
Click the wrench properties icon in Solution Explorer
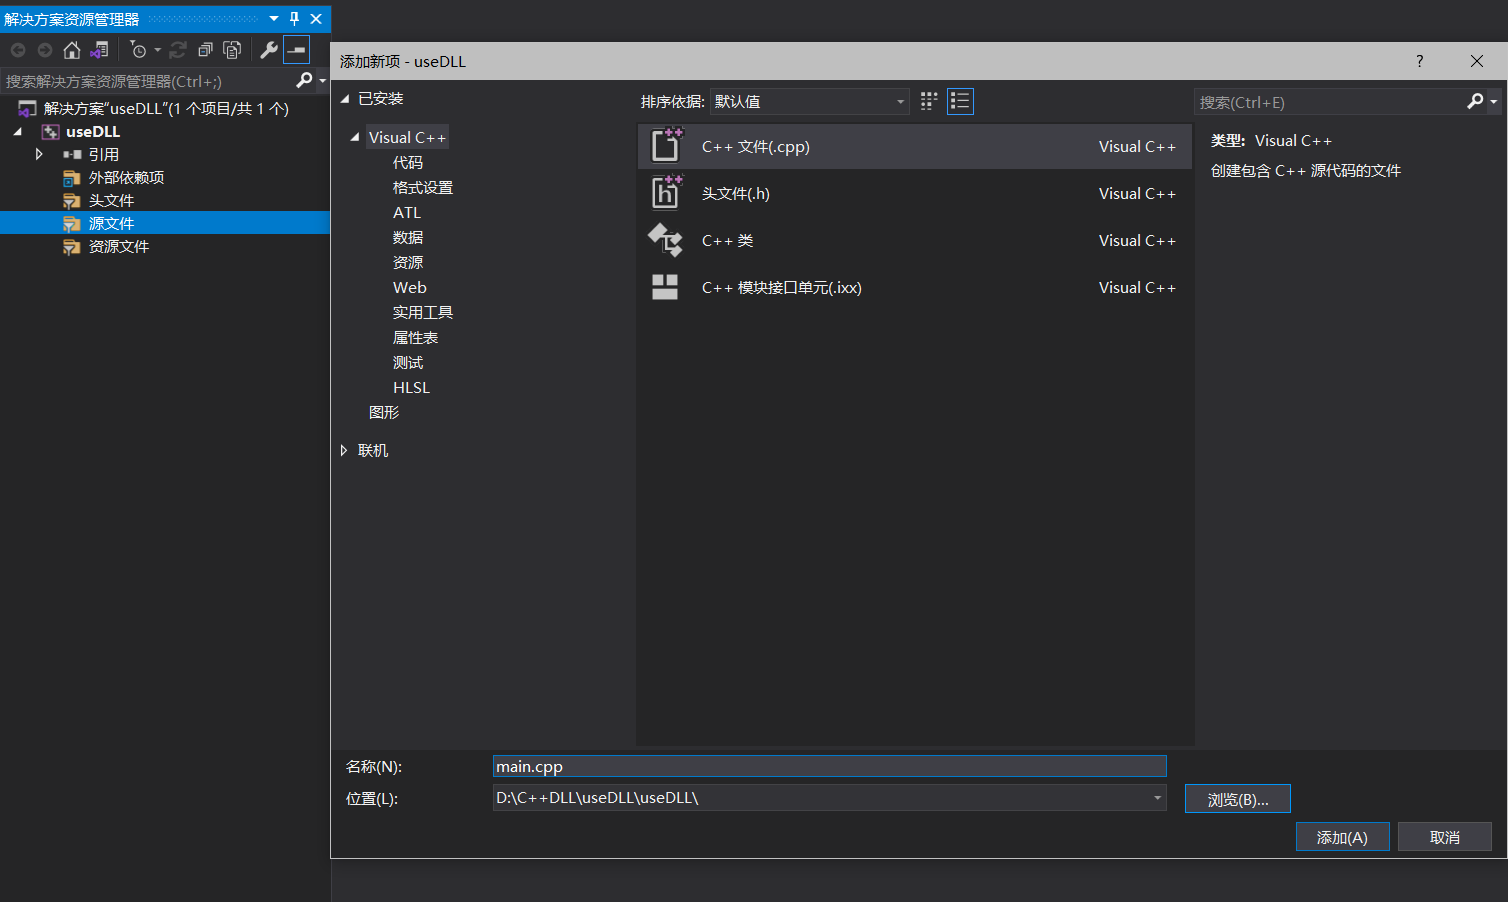[x=268, y=48]
